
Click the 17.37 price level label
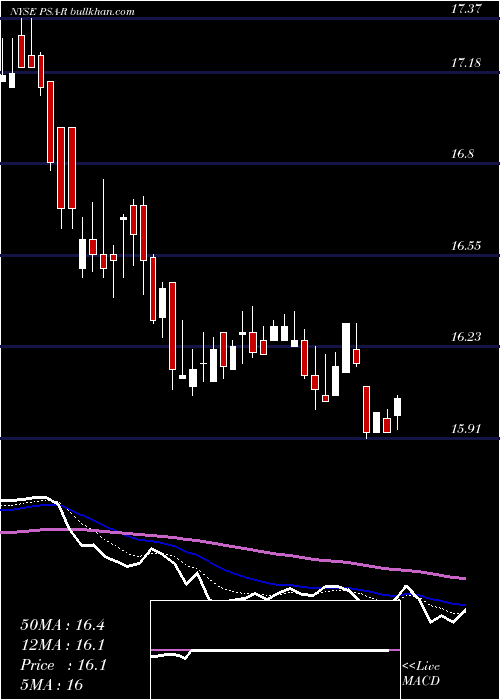tap(466, 8)
